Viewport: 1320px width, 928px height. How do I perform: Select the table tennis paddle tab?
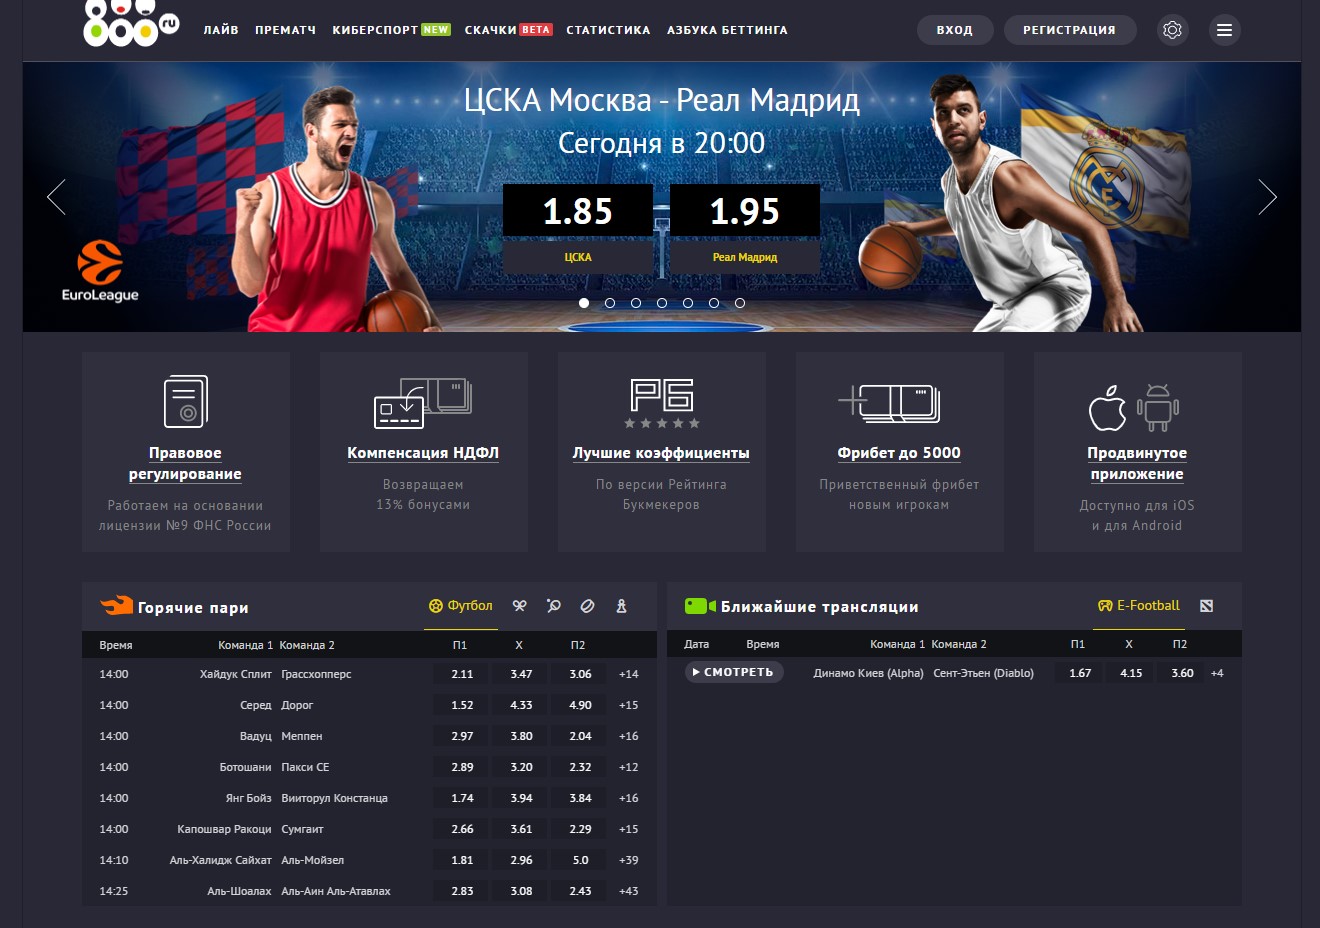[554, 606]
